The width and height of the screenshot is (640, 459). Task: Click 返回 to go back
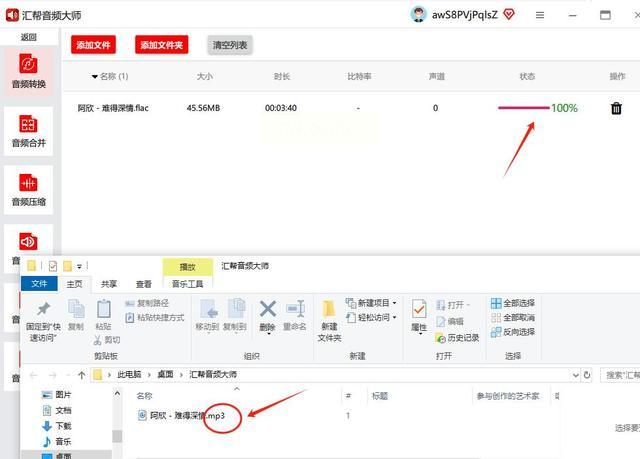[28, 37]
